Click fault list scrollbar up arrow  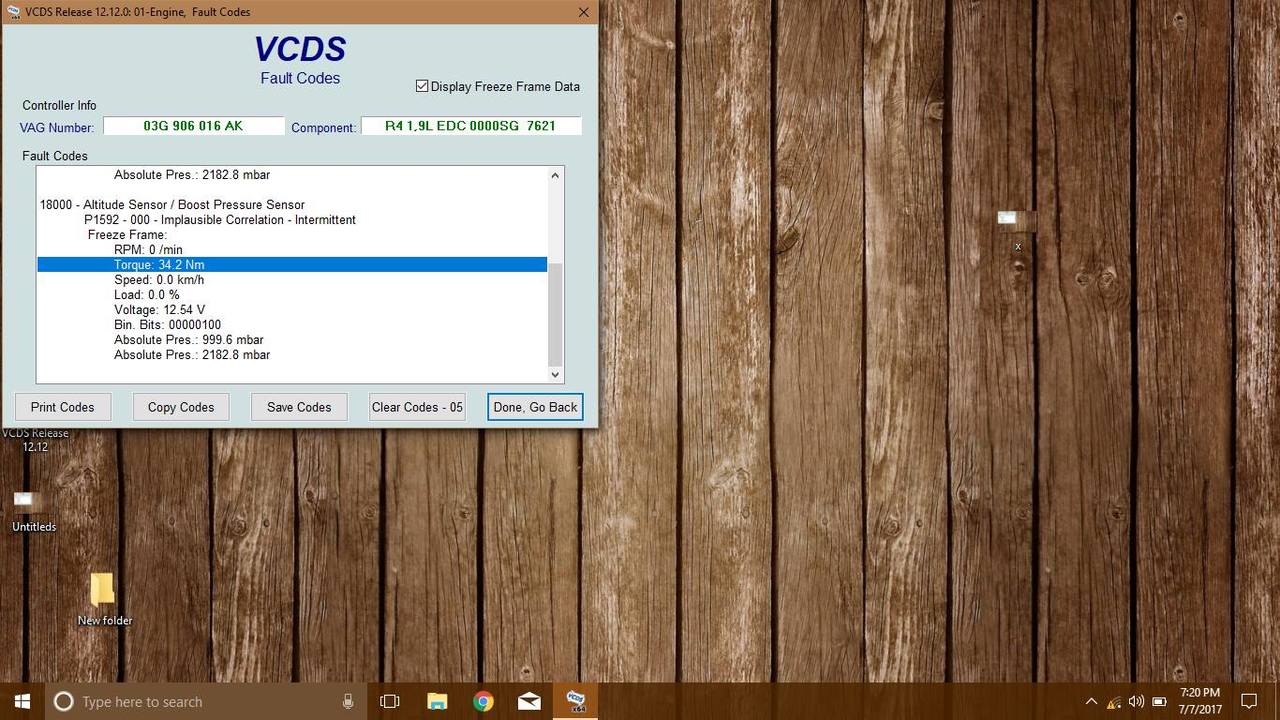click(556, 175)
